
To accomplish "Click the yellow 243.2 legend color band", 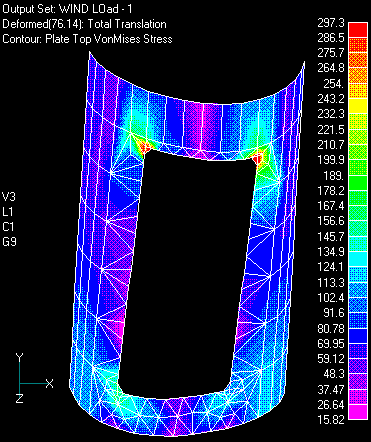I will coord(358,105).
